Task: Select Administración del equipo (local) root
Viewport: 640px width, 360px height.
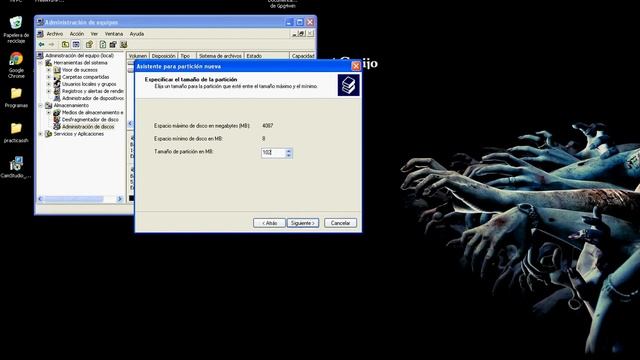Action: (x=79, y=56)
